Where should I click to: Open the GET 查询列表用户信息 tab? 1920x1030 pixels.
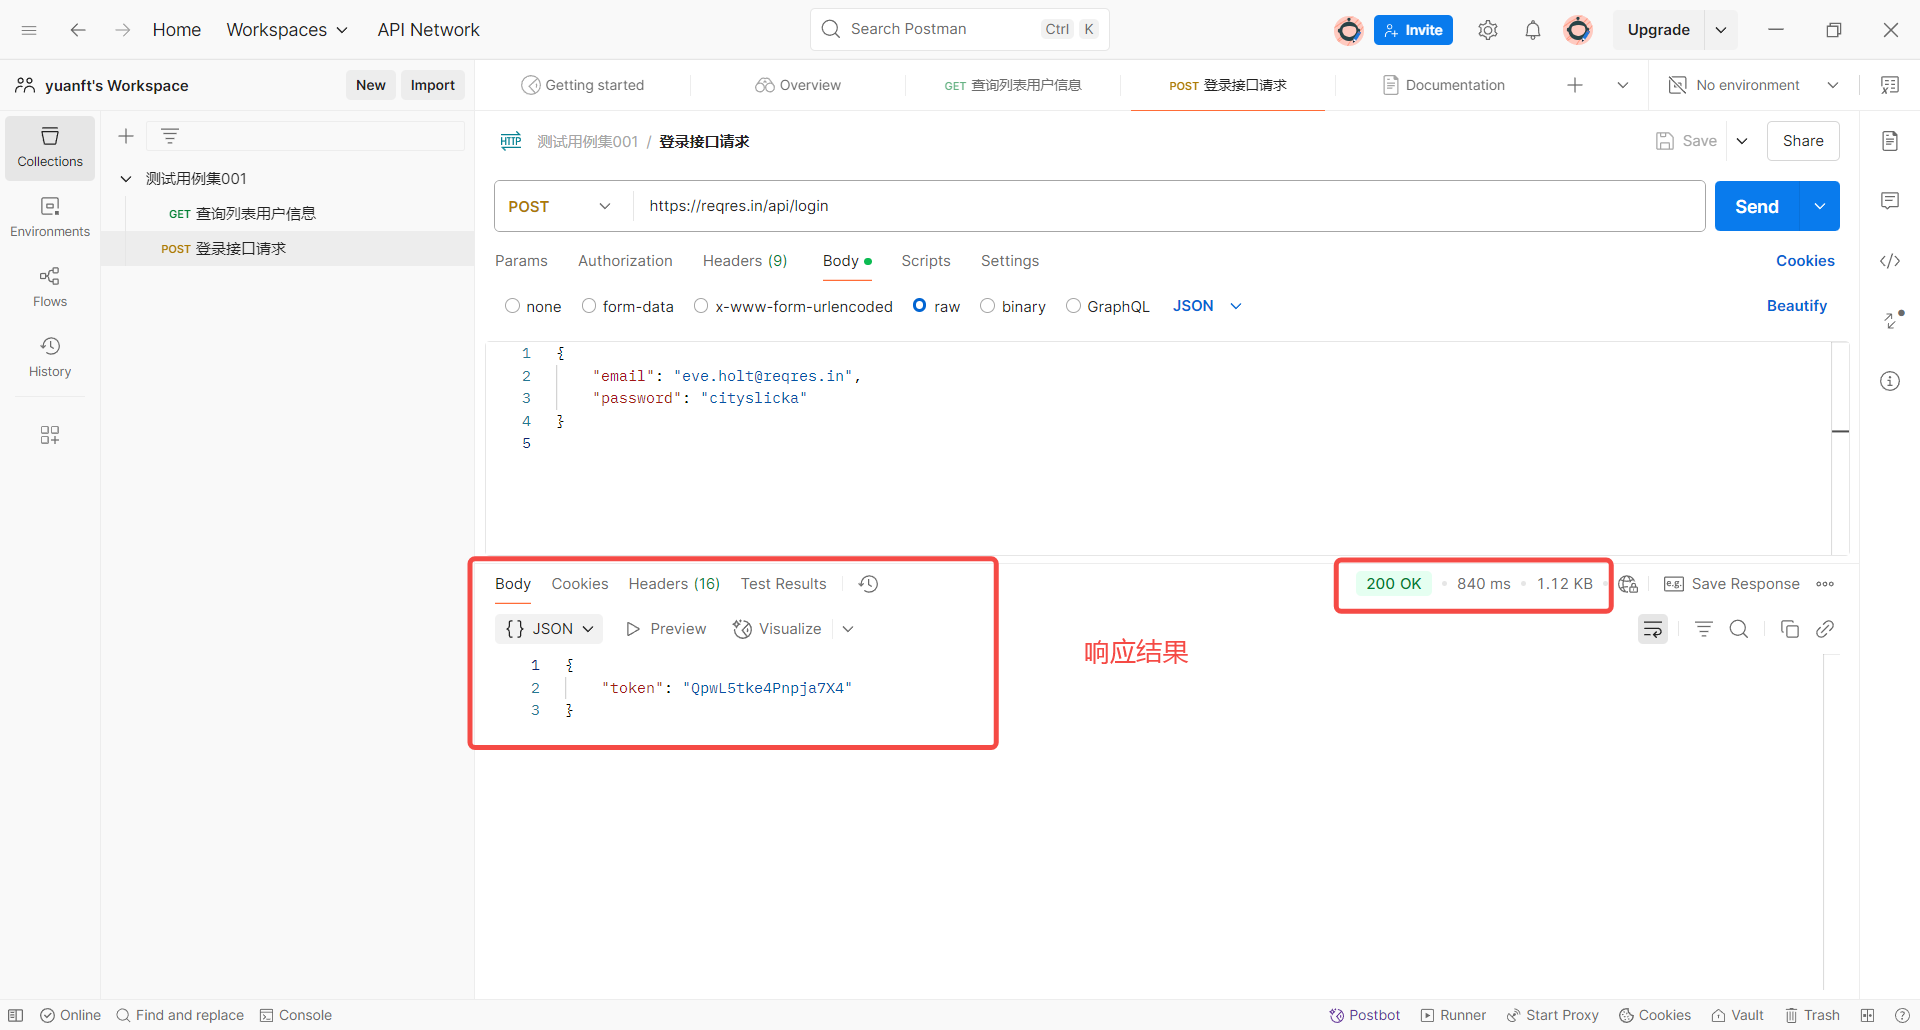1013,85
